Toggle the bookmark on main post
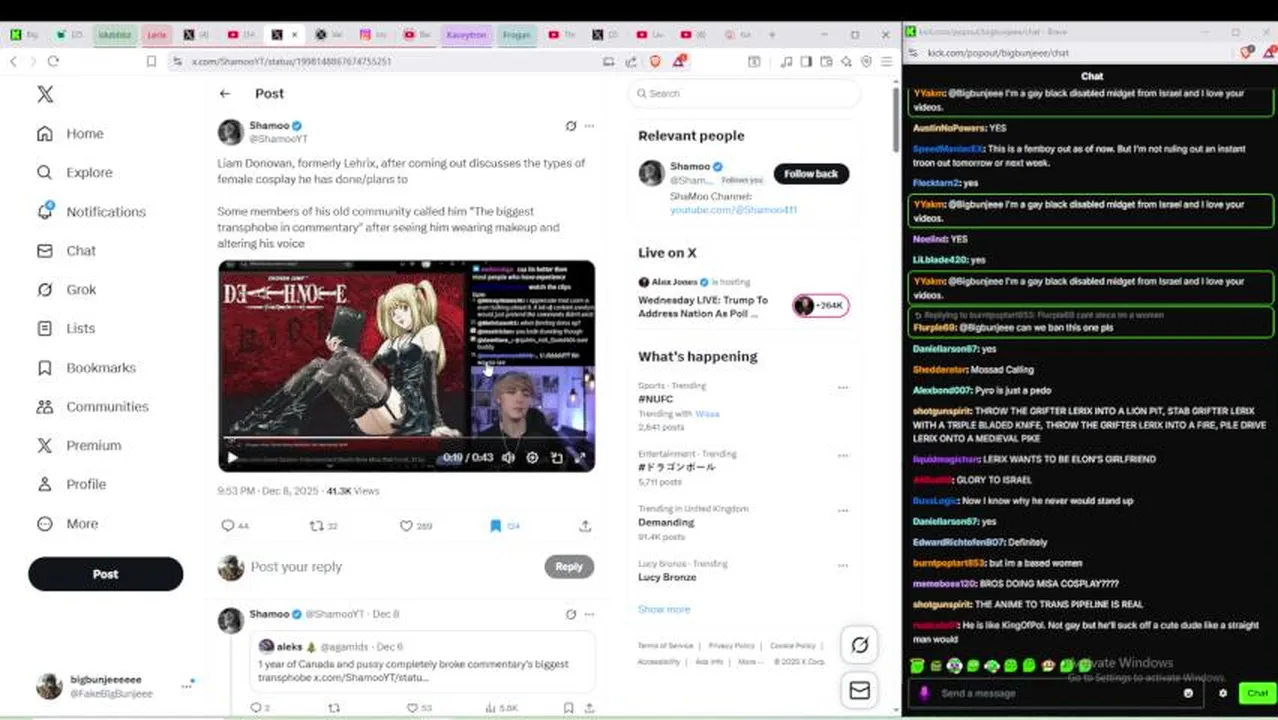This screenshot has width=1278, height=720. (x=495, y=525)
